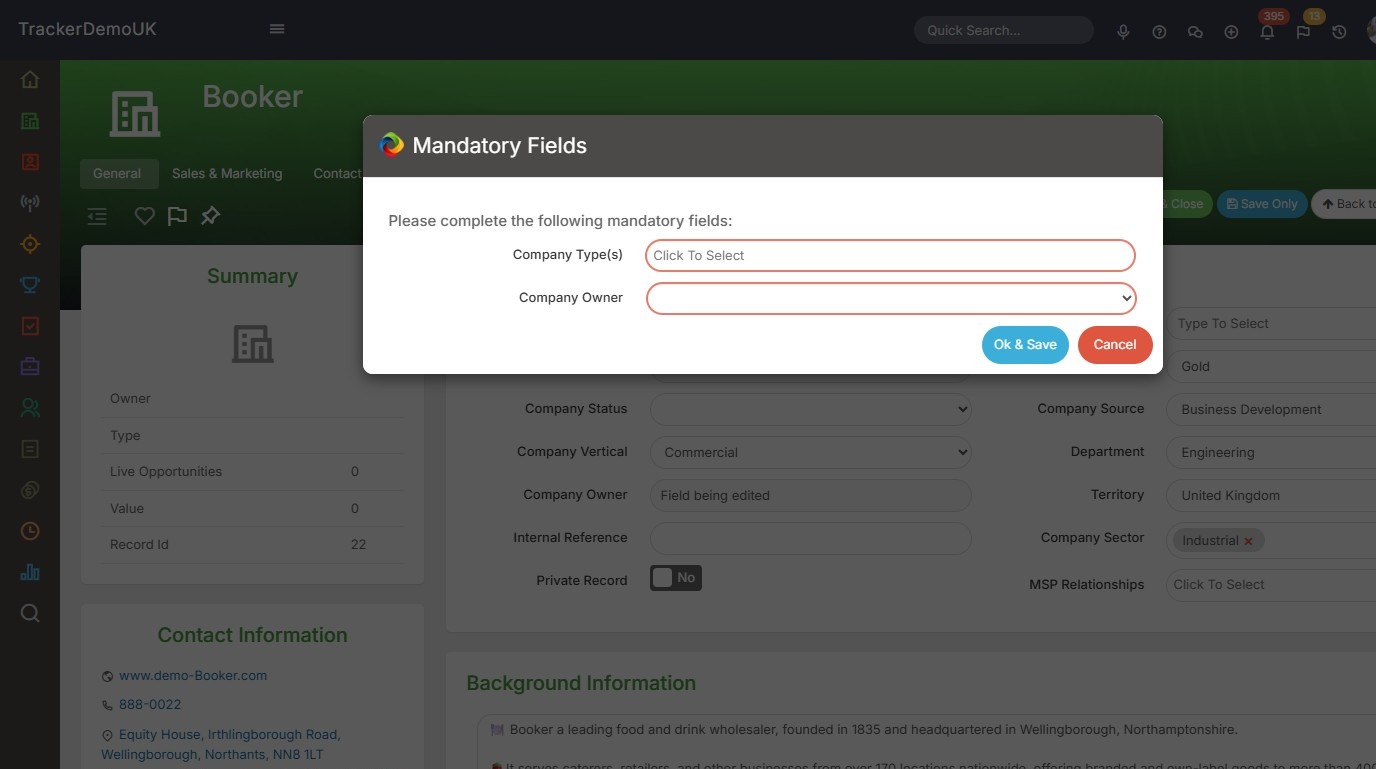This screenshot has width=1376, height=769.
Task: Open the chat bubbles icon
Action: [1195, 31]
